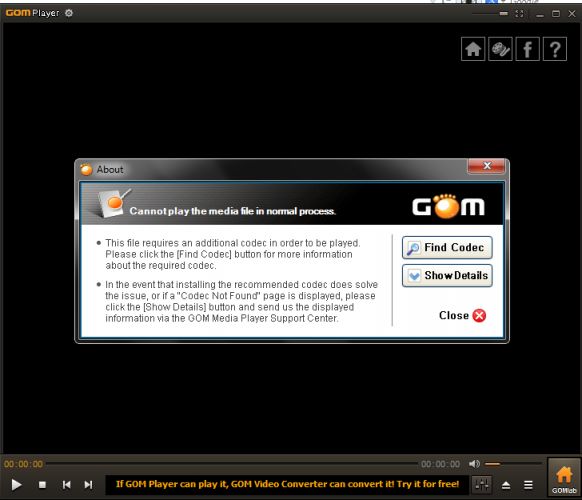Open the control panel equalizer icon
582x500 pixels.
coord(482,484)
